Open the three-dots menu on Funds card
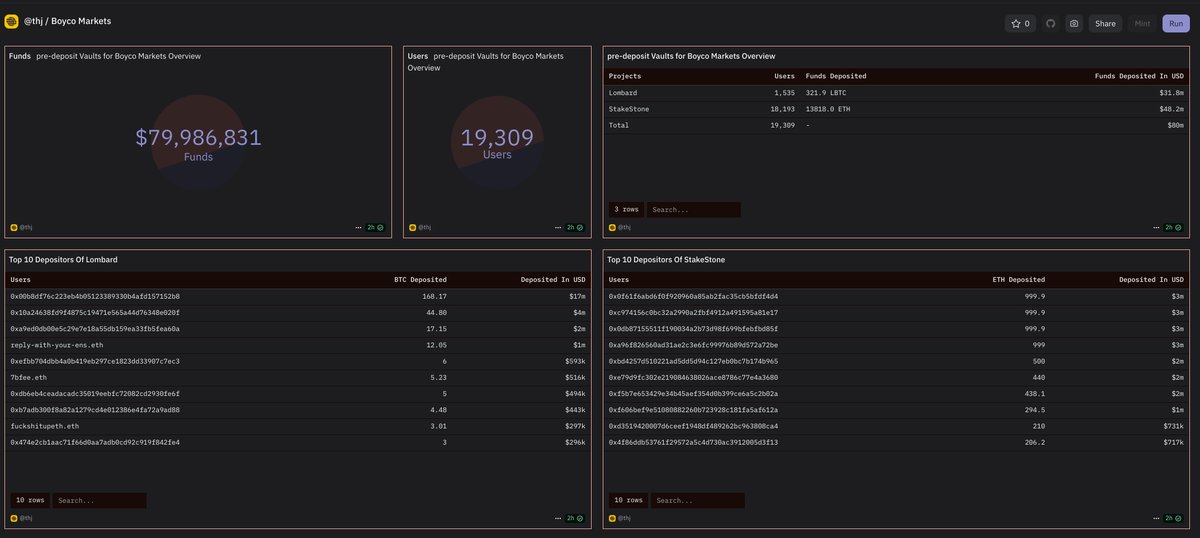 [x=358, y=227]
